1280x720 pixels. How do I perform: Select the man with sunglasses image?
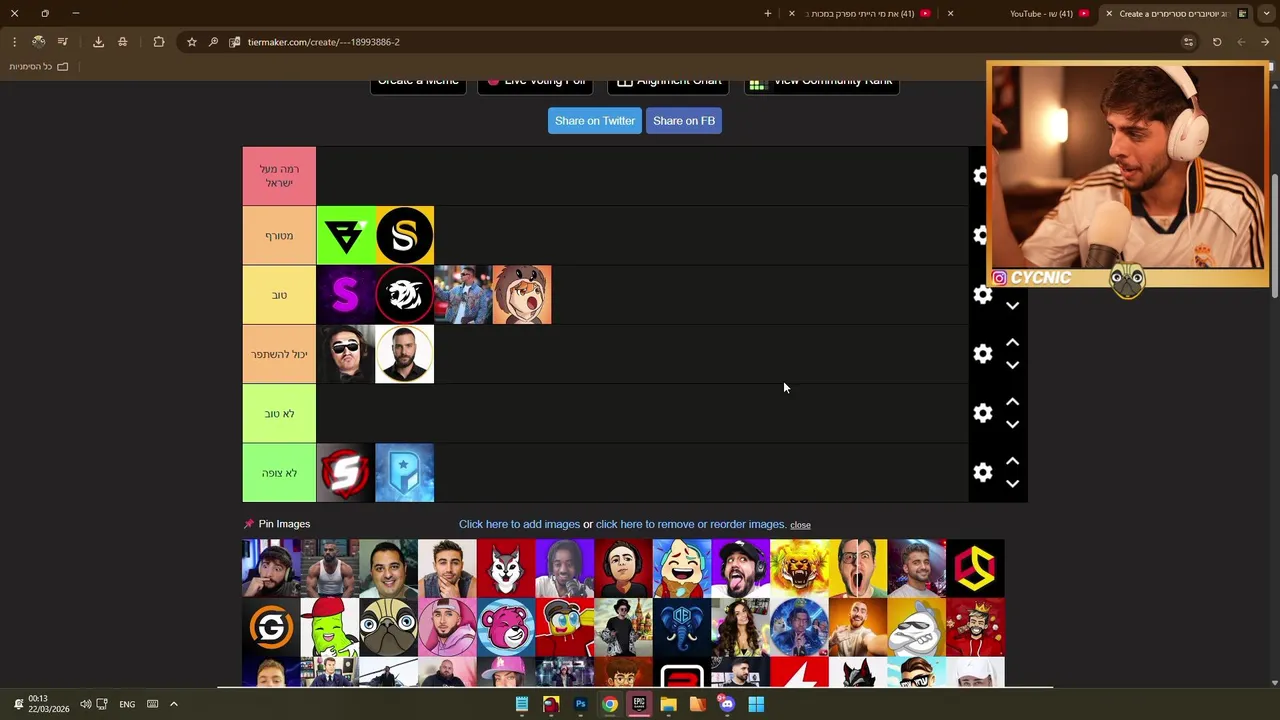[346, 354]
